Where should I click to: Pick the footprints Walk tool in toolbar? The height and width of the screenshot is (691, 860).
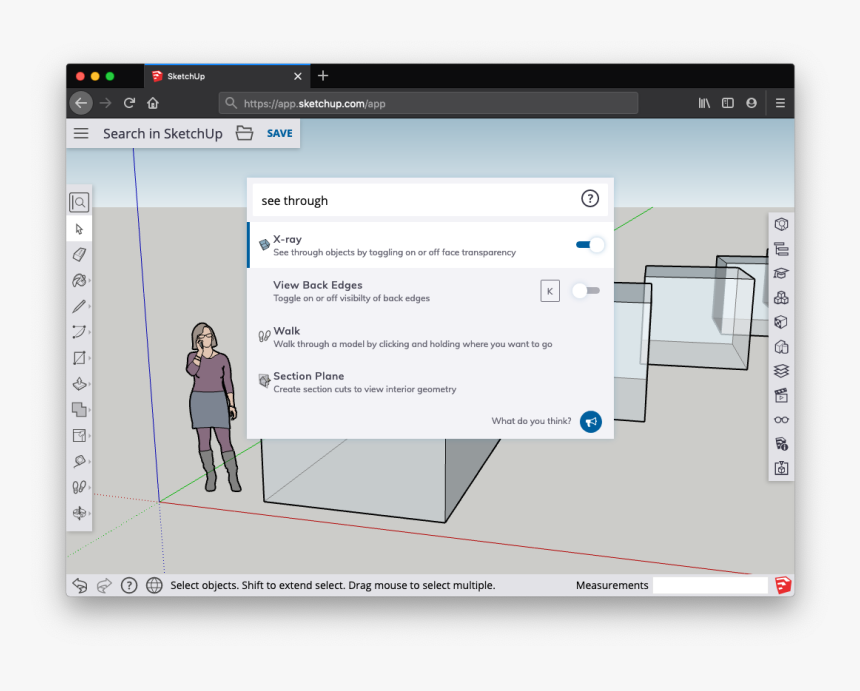point(79,487)
